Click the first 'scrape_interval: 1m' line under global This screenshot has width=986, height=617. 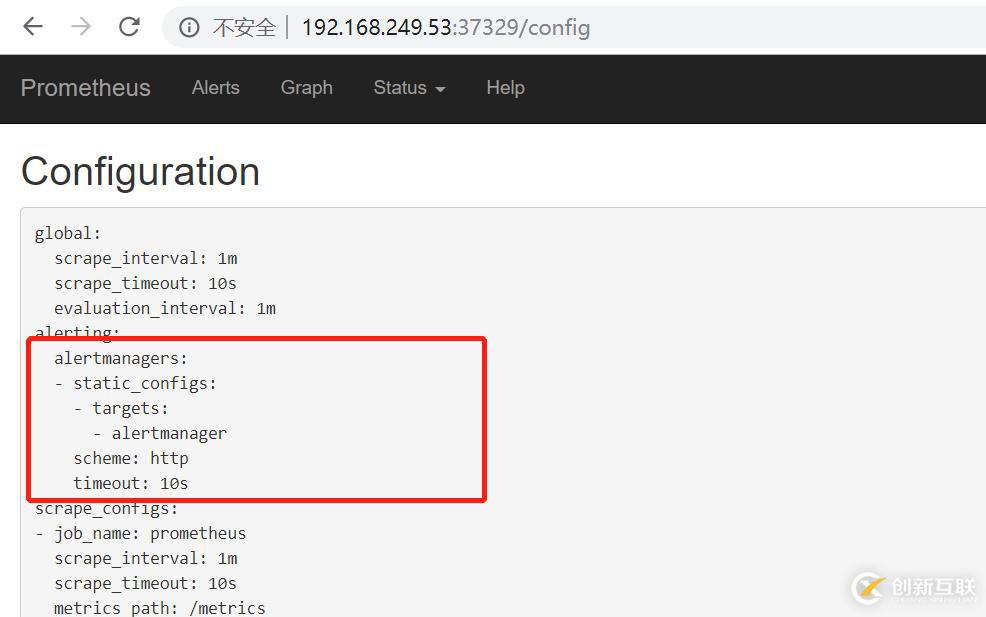(146, 258)
